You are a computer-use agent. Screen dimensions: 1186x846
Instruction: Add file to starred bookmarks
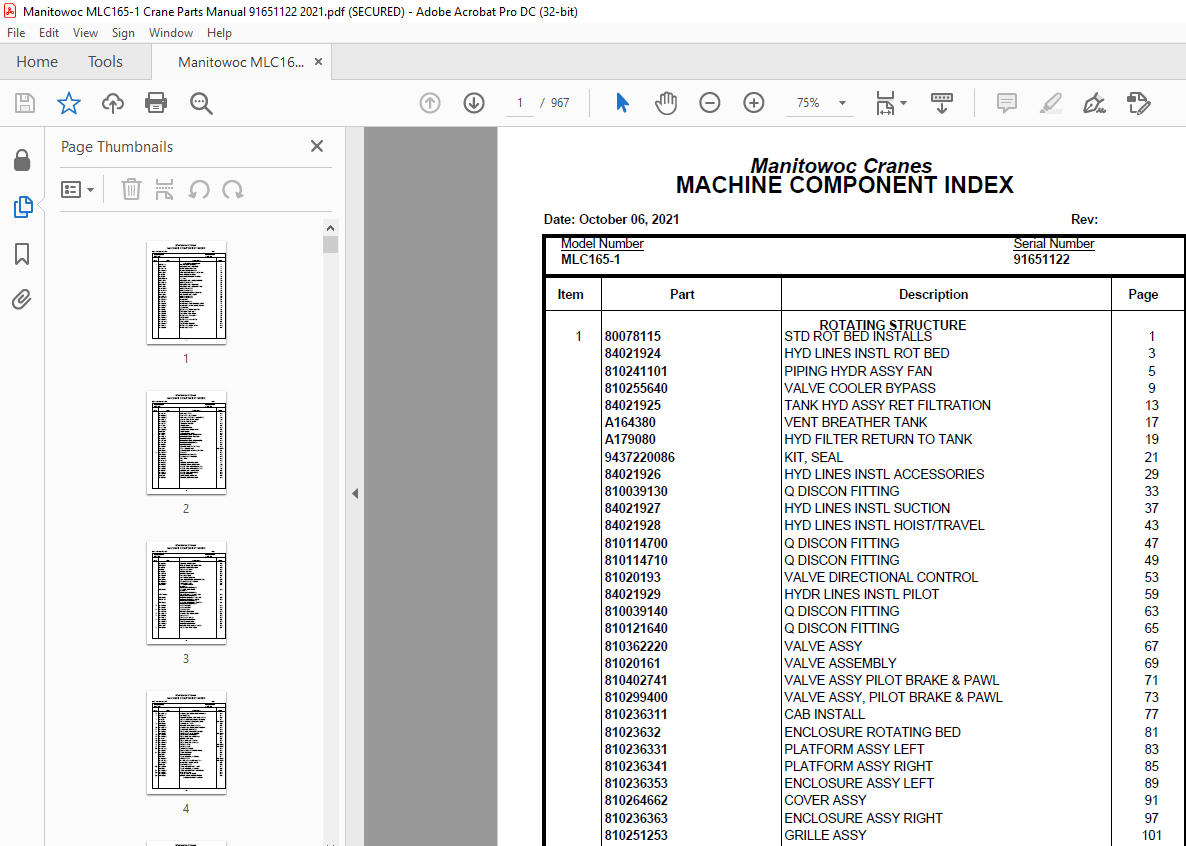[69, 103]
